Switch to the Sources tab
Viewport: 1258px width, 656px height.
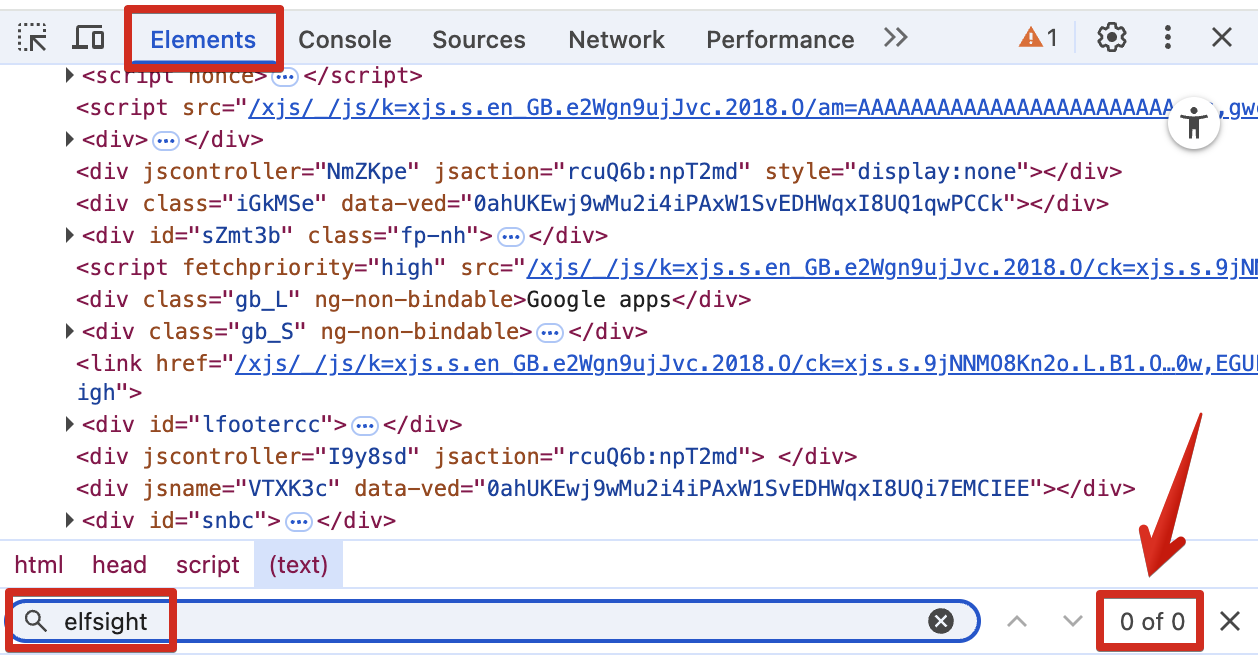[479, 40]
